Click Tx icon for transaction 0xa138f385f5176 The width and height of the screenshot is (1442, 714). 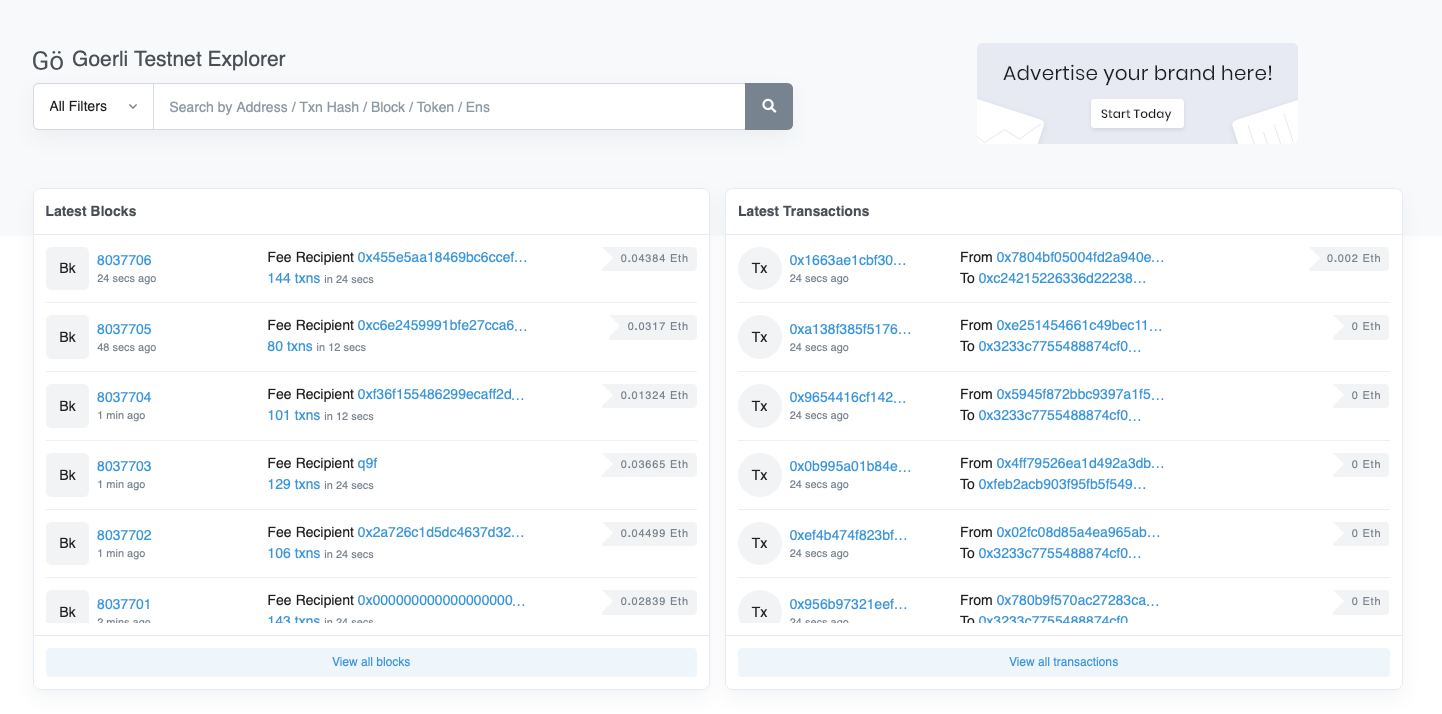(759, 337)
